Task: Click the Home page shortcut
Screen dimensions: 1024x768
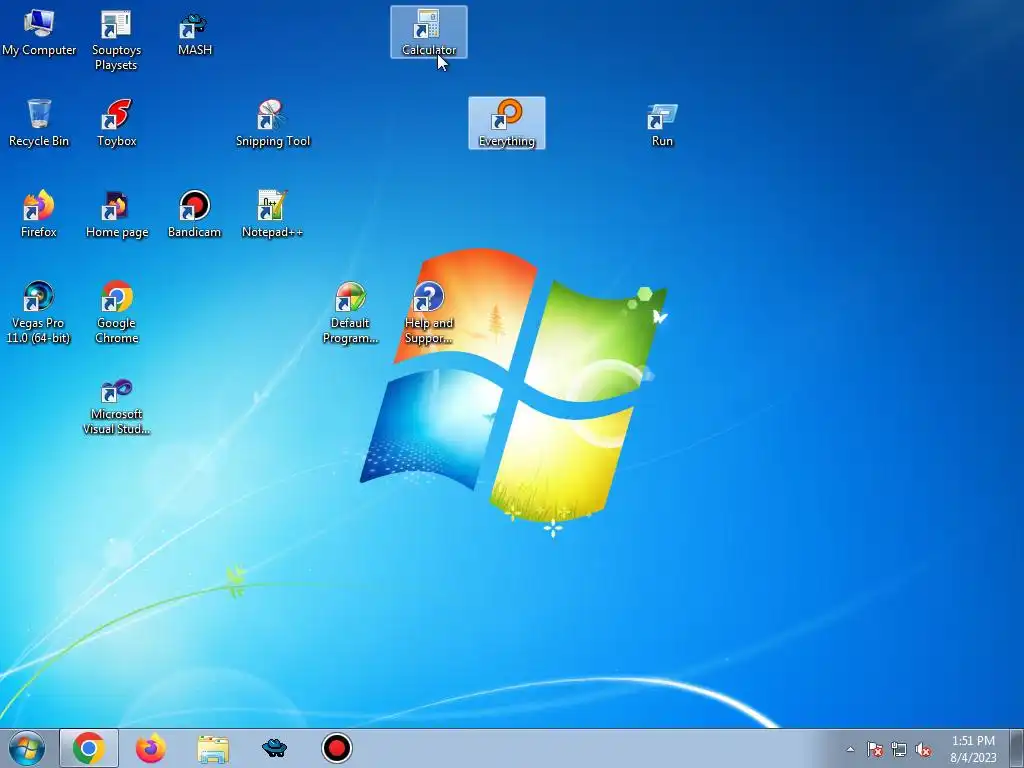Action: click(x=116, y=214)
